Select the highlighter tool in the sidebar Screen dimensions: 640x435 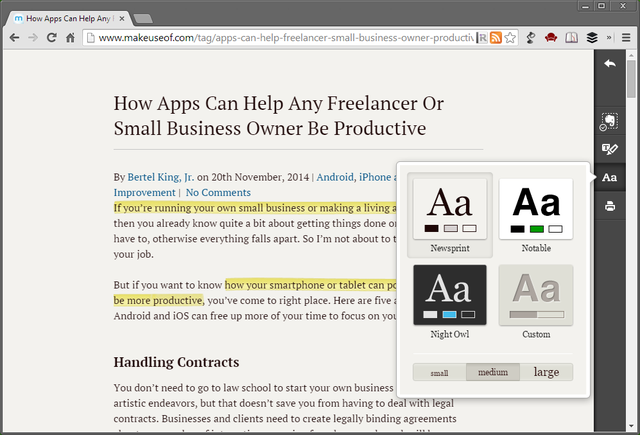609,150
